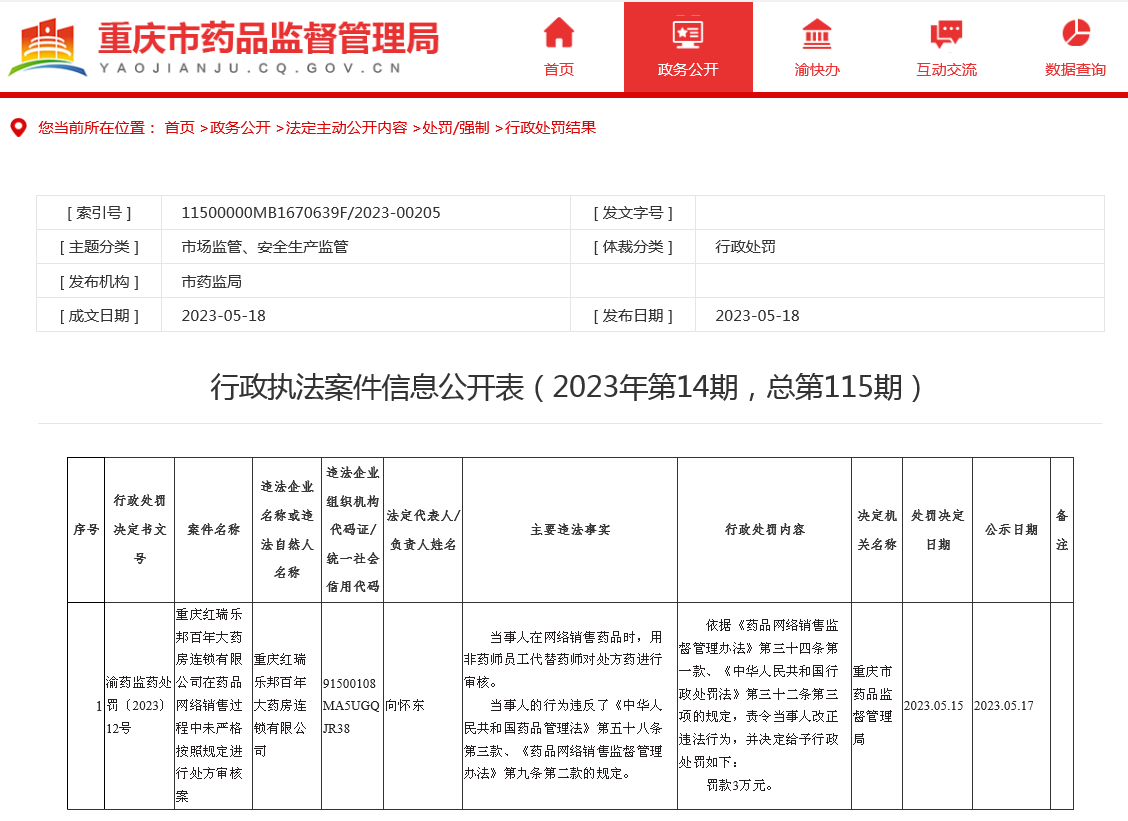The width and height of the screenshot is (1128, 821).
Task: Open the 数据查询 navigation tab label
Action: 1075,70
